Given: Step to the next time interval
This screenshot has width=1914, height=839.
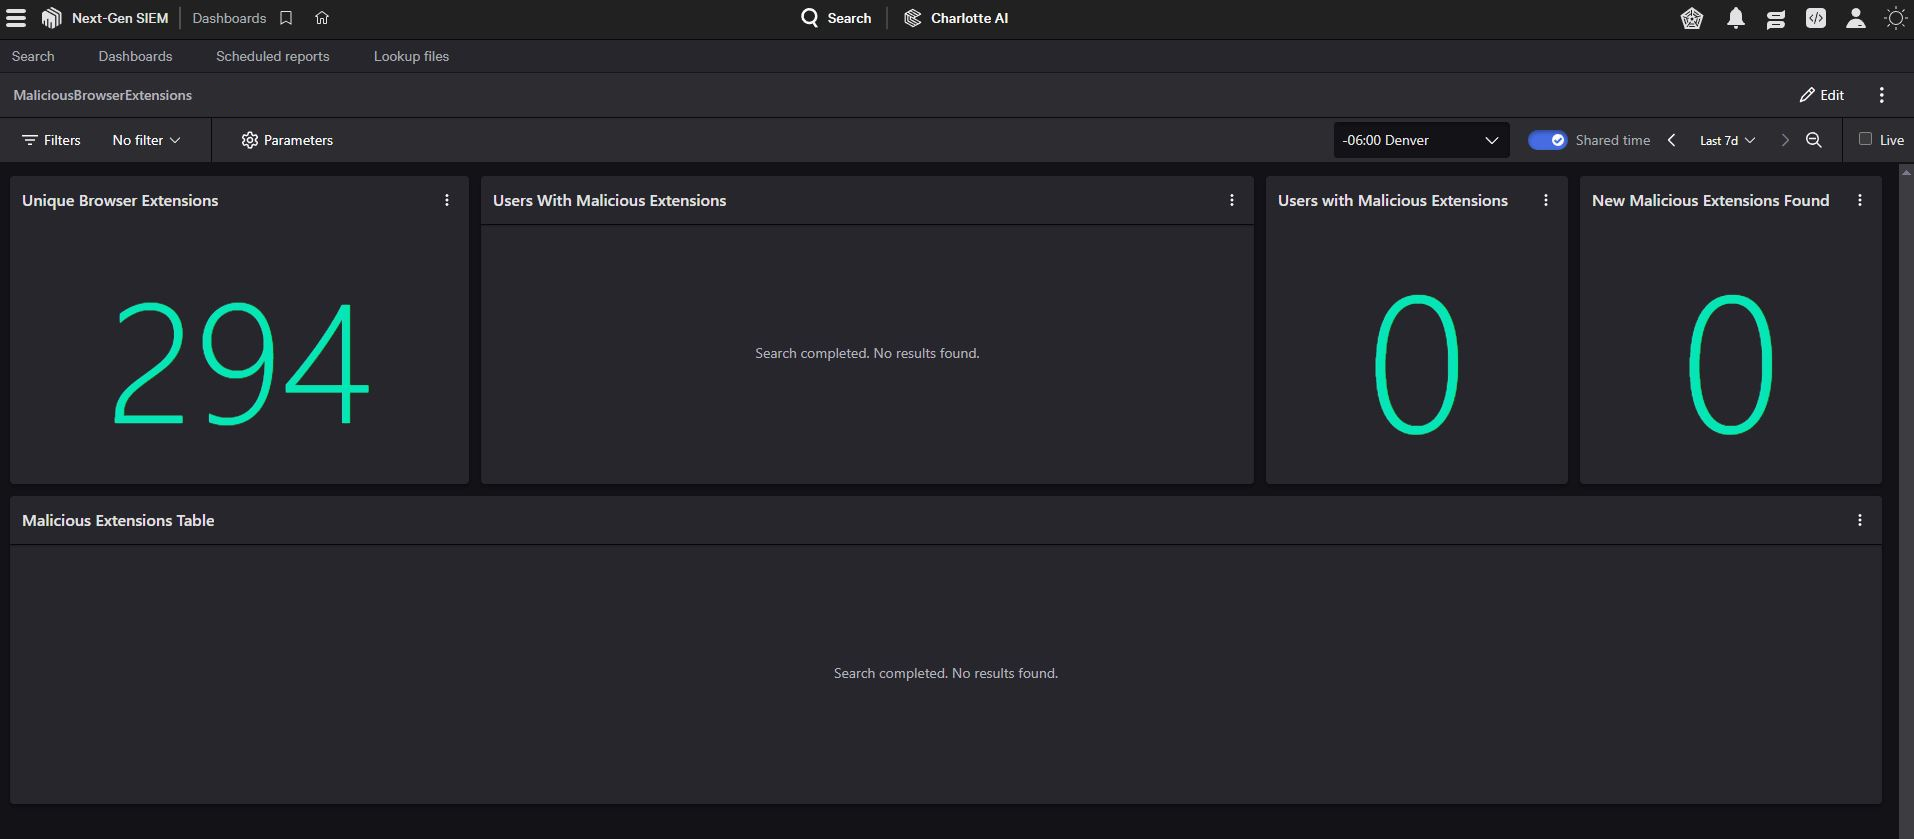Looking at the screenshot, I should pos(1785,140).
